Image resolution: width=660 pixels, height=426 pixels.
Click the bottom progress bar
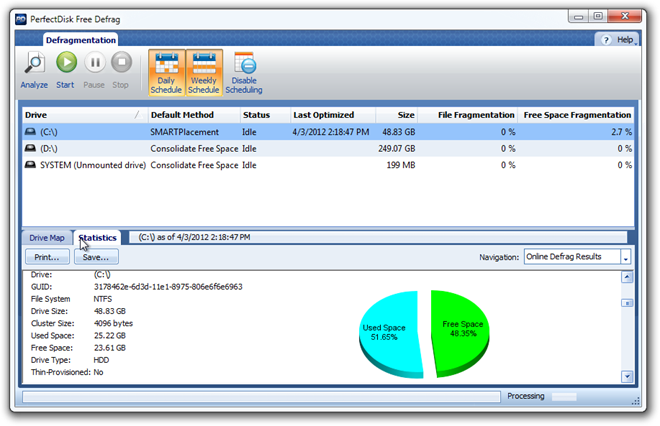[x=261, y=397]
